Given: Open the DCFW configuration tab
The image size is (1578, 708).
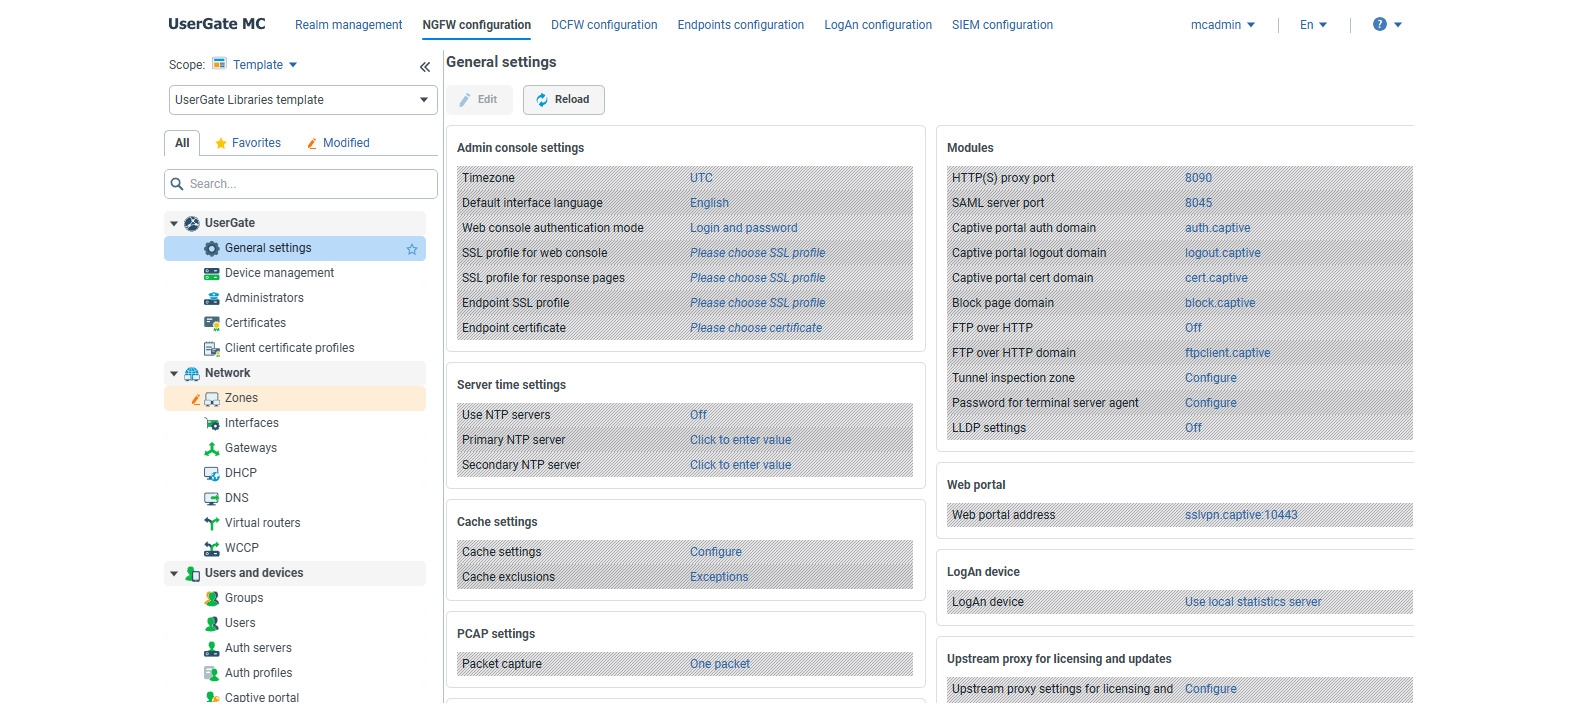Looking at the screenshot, I should (604, 25).
